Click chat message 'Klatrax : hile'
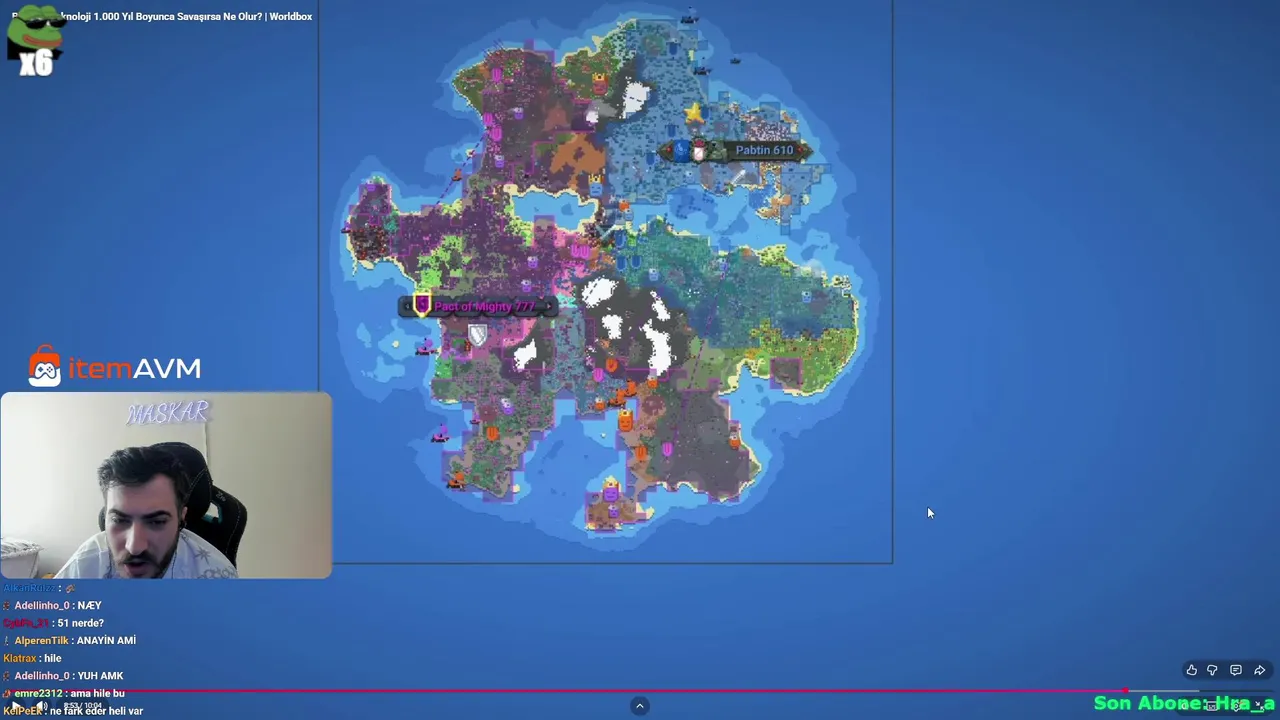 [x=33, y=658]
